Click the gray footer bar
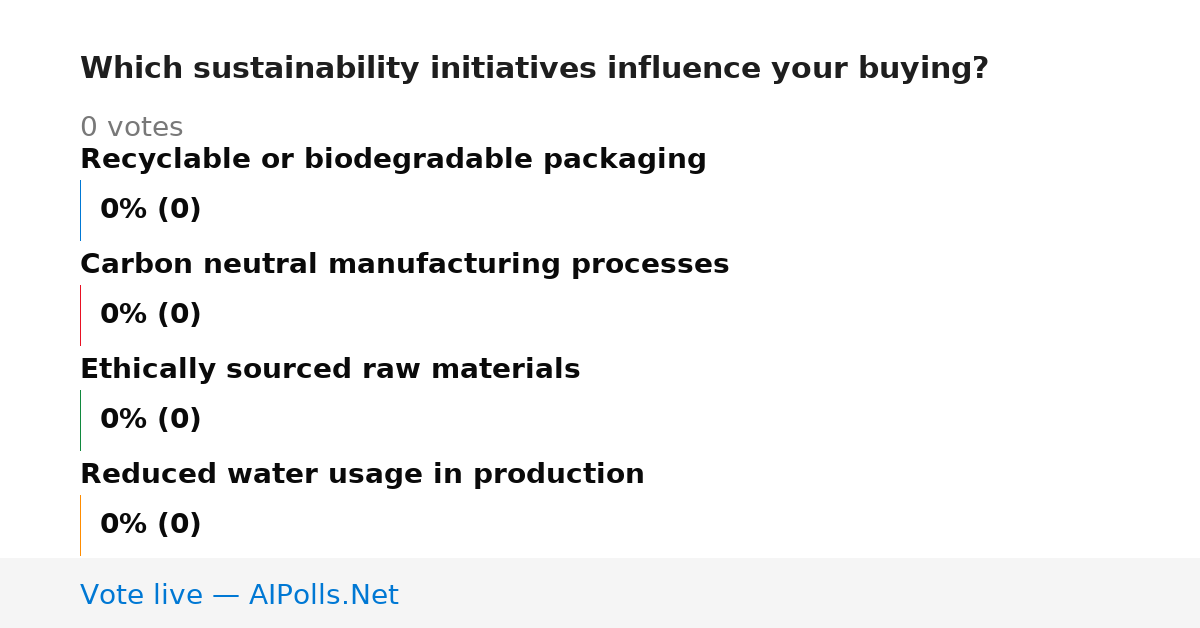This screenshot has width=1200, height=628. click(600, 593)
